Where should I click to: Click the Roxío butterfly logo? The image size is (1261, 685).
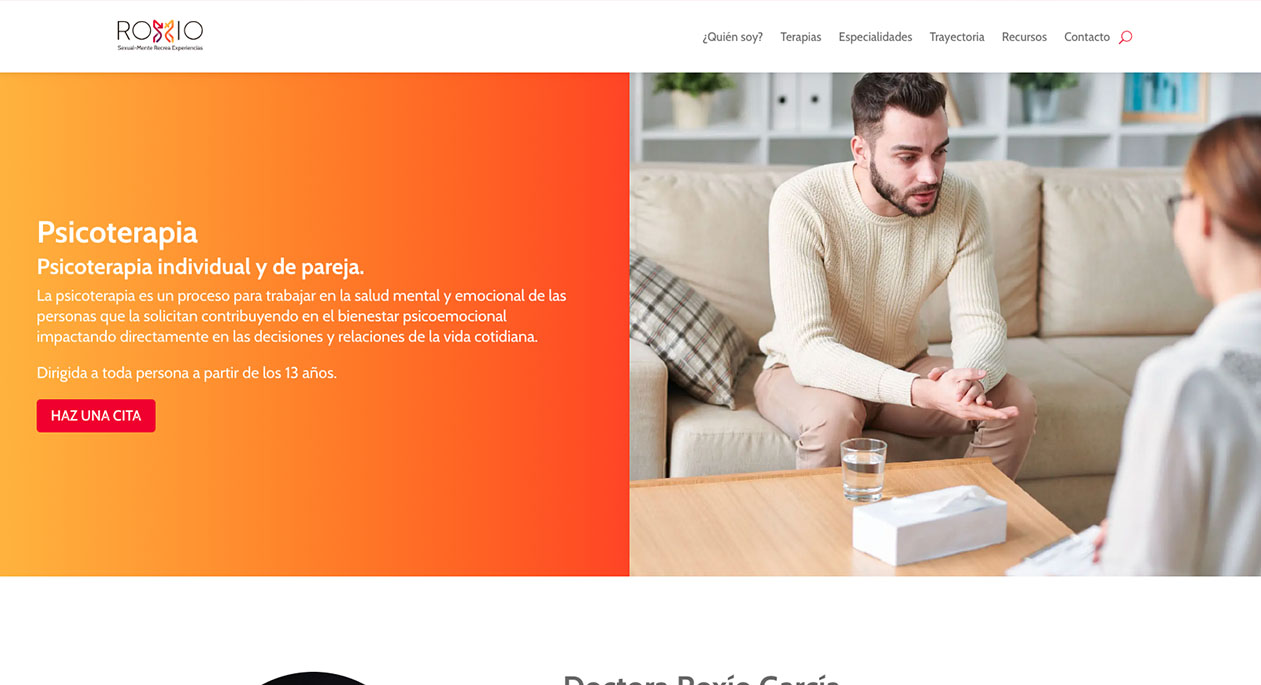tap(160, 35)
